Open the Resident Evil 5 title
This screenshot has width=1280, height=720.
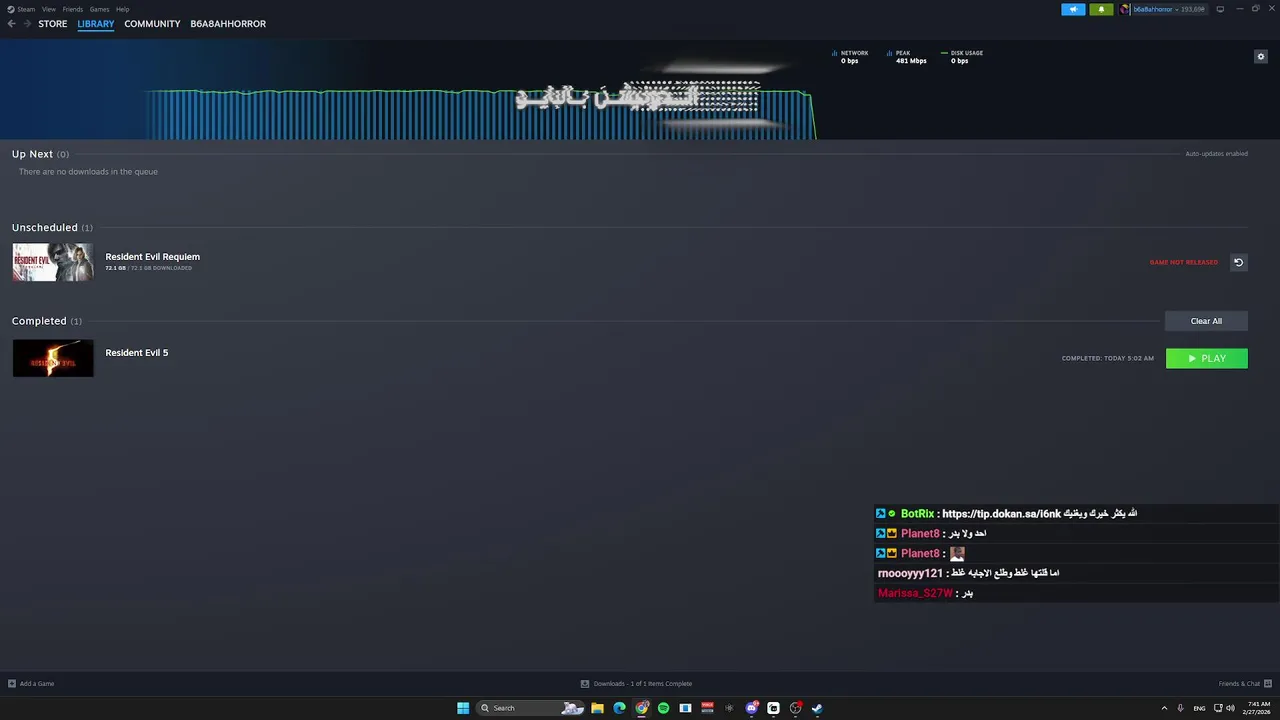[137, 353]
